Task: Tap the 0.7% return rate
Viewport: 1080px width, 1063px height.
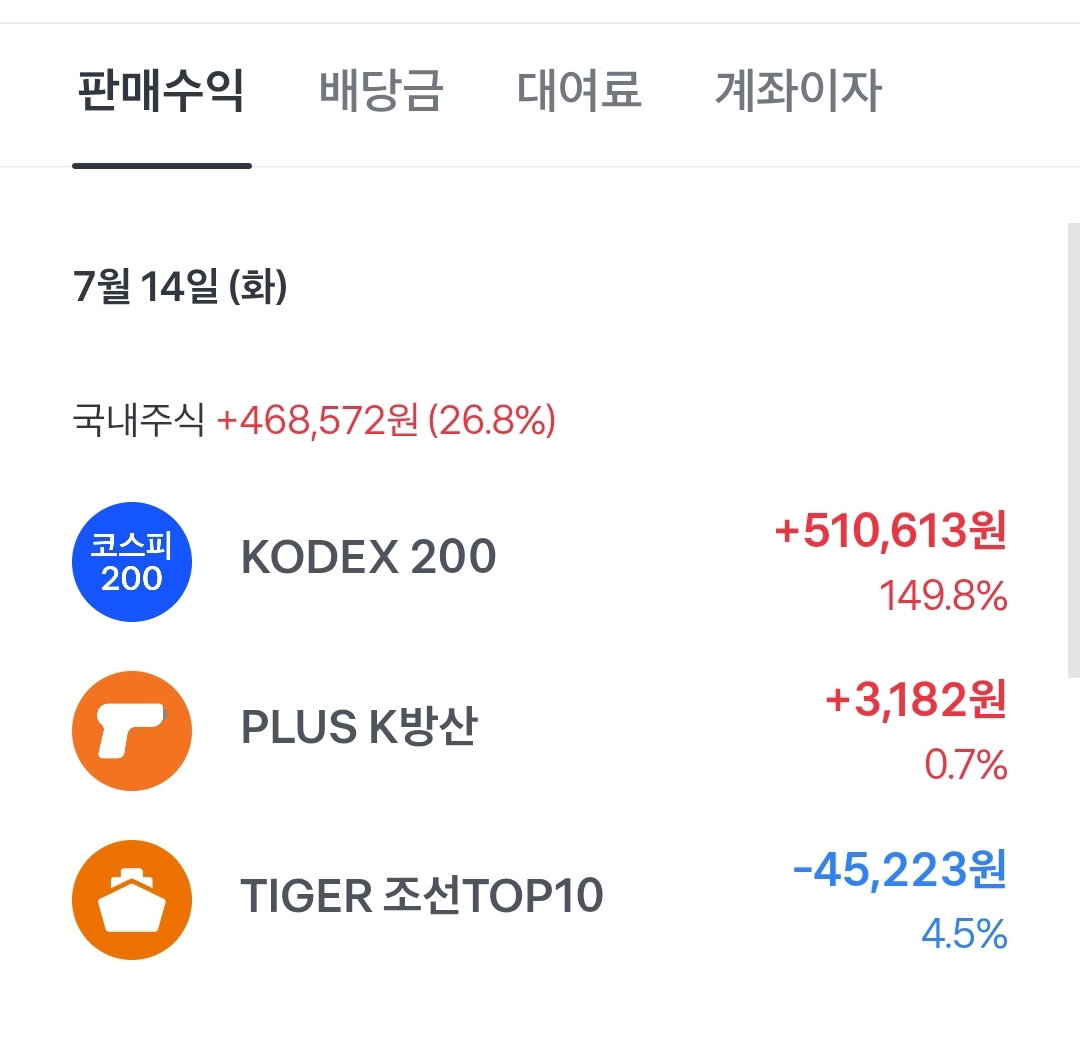Action: [966, 765]
